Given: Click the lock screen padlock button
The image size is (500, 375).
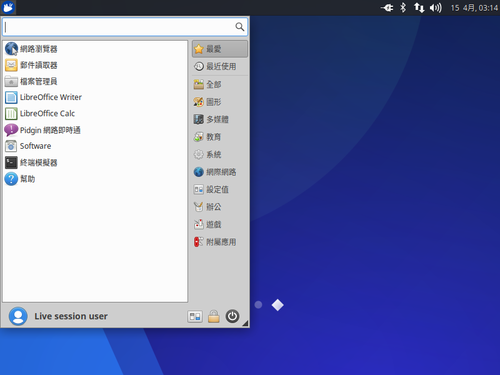Looking at the screenshot, I should (x=214, y=316).
